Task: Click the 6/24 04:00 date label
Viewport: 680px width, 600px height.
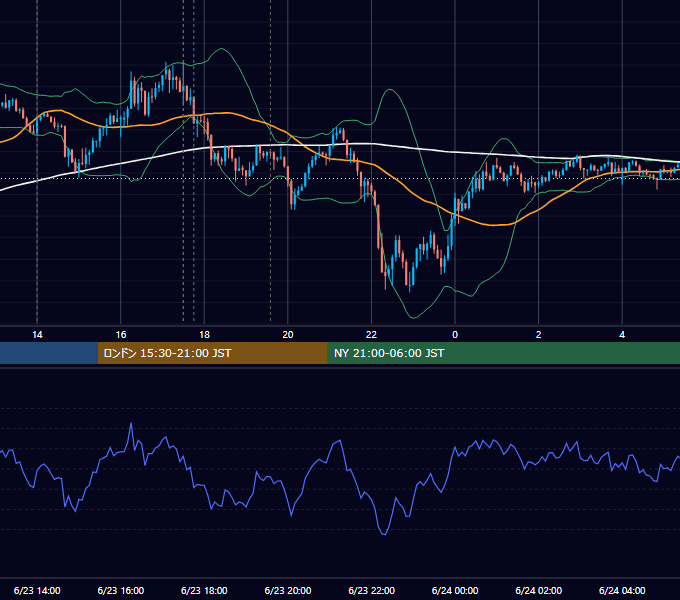Action: pos(622,590)
